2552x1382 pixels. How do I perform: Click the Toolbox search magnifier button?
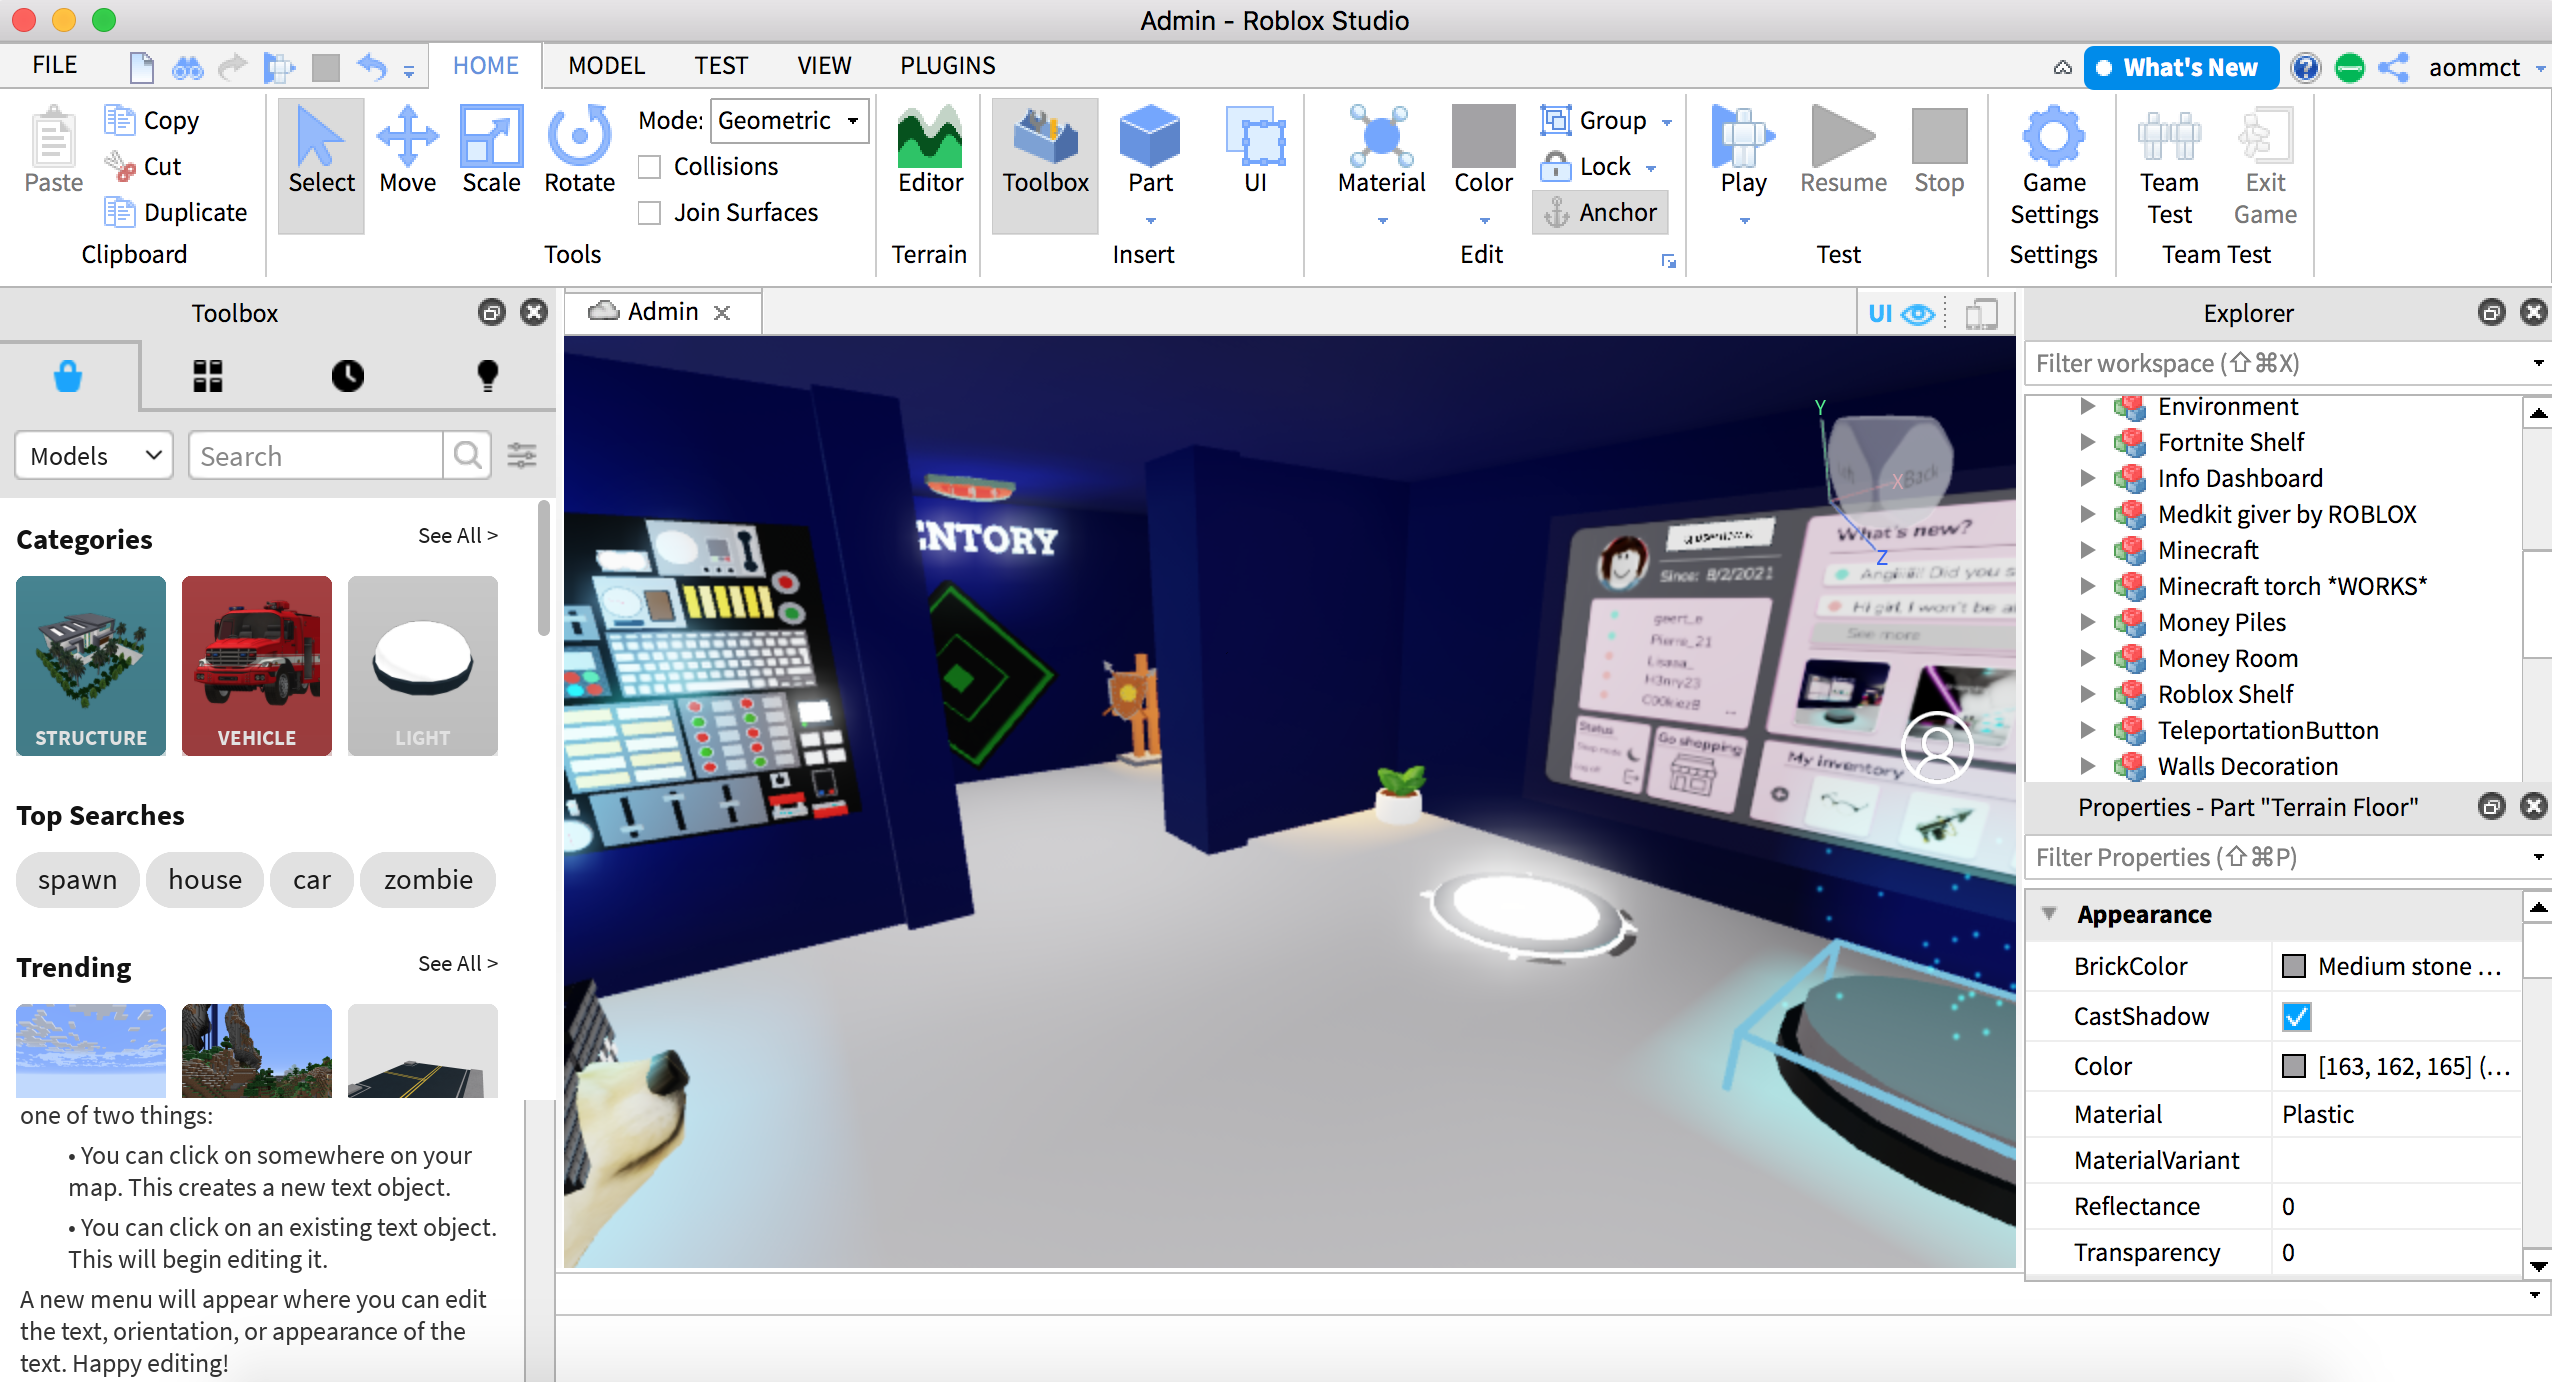click(467, 456)
